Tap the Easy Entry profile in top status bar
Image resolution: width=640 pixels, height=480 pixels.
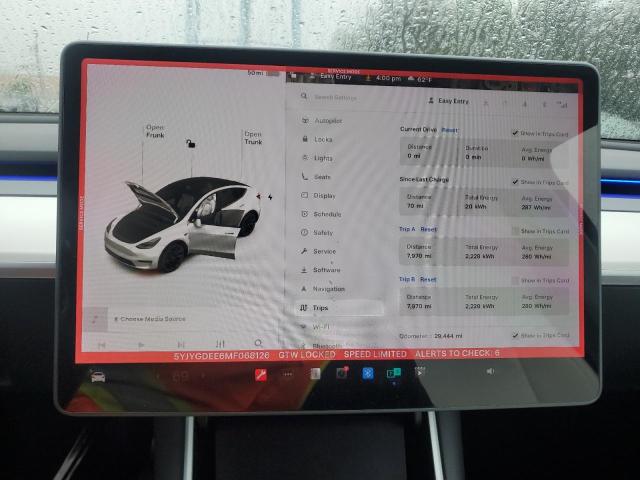pos(336,76)
